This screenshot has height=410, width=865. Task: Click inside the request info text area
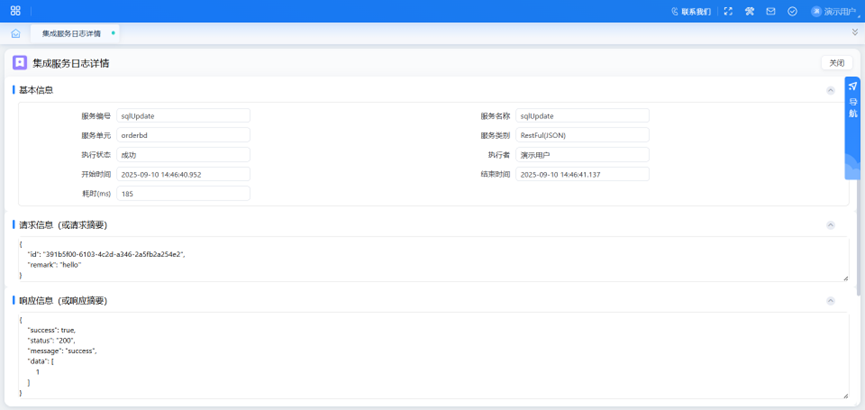(434, 259)
